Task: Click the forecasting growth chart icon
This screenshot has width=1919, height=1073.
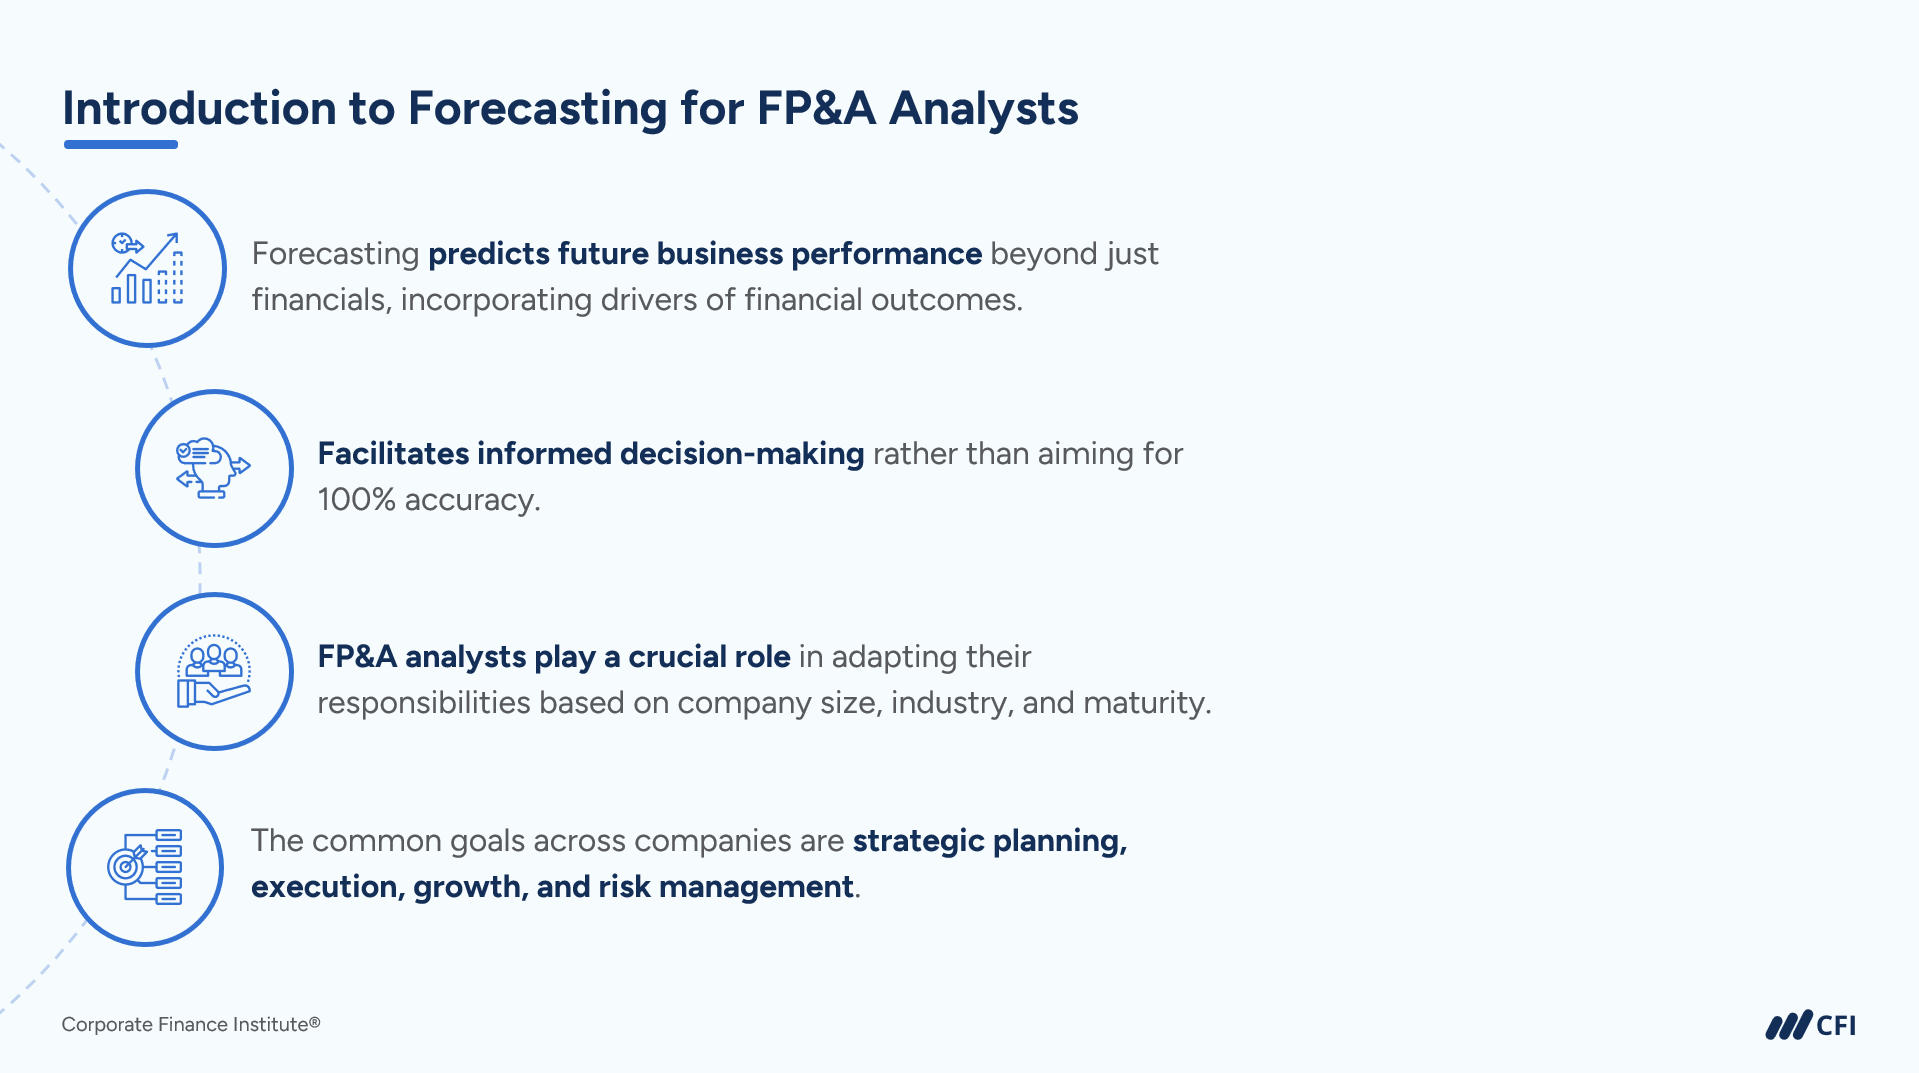Action: tap(147, 268)
